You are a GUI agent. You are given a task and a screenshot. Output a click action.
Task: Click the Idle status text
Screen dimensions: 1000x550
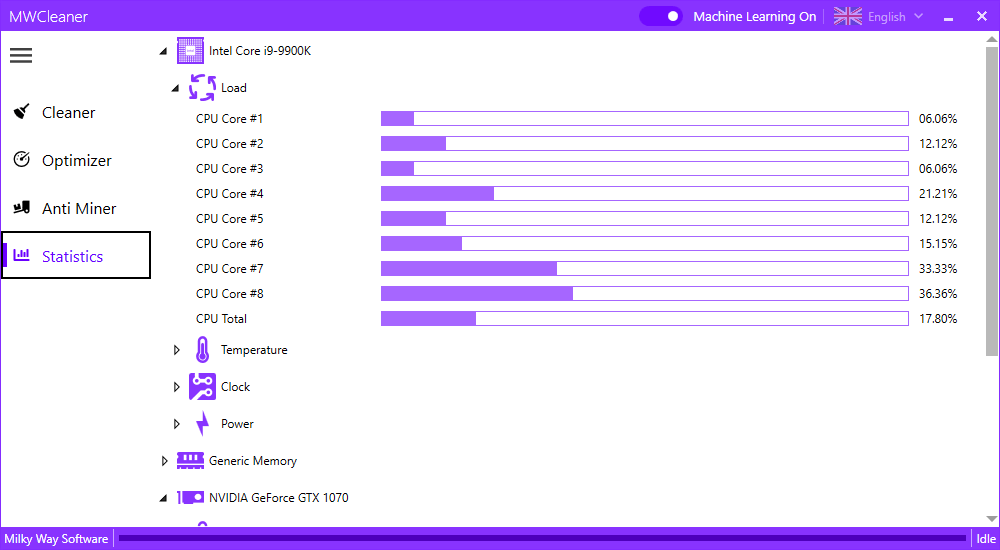click(x=986, y=539)
